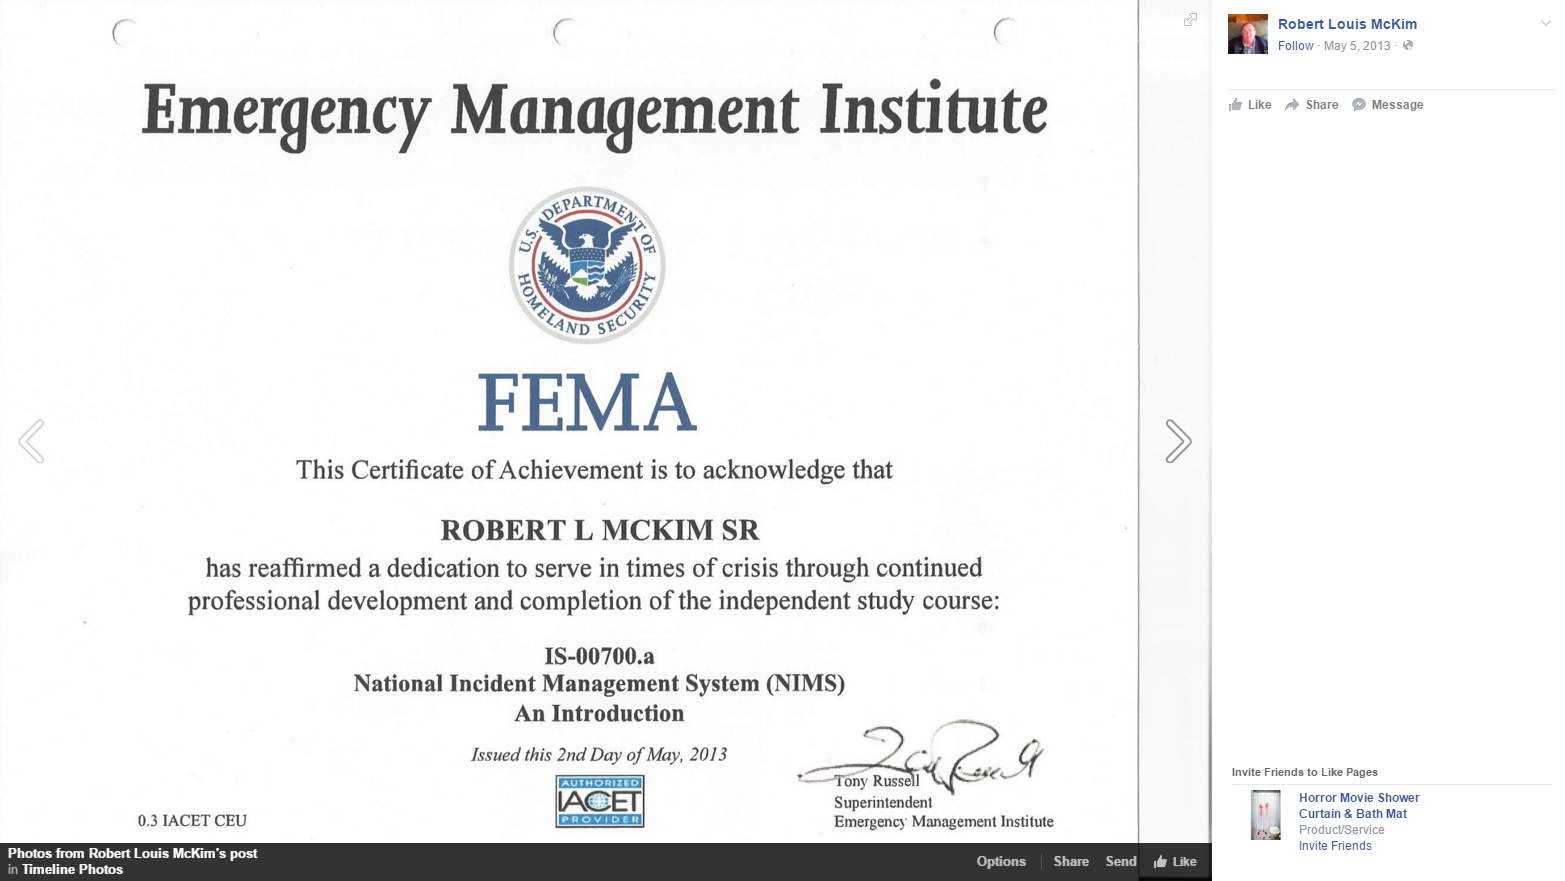Click the 'Product/Service' label

click(1342, 830)
